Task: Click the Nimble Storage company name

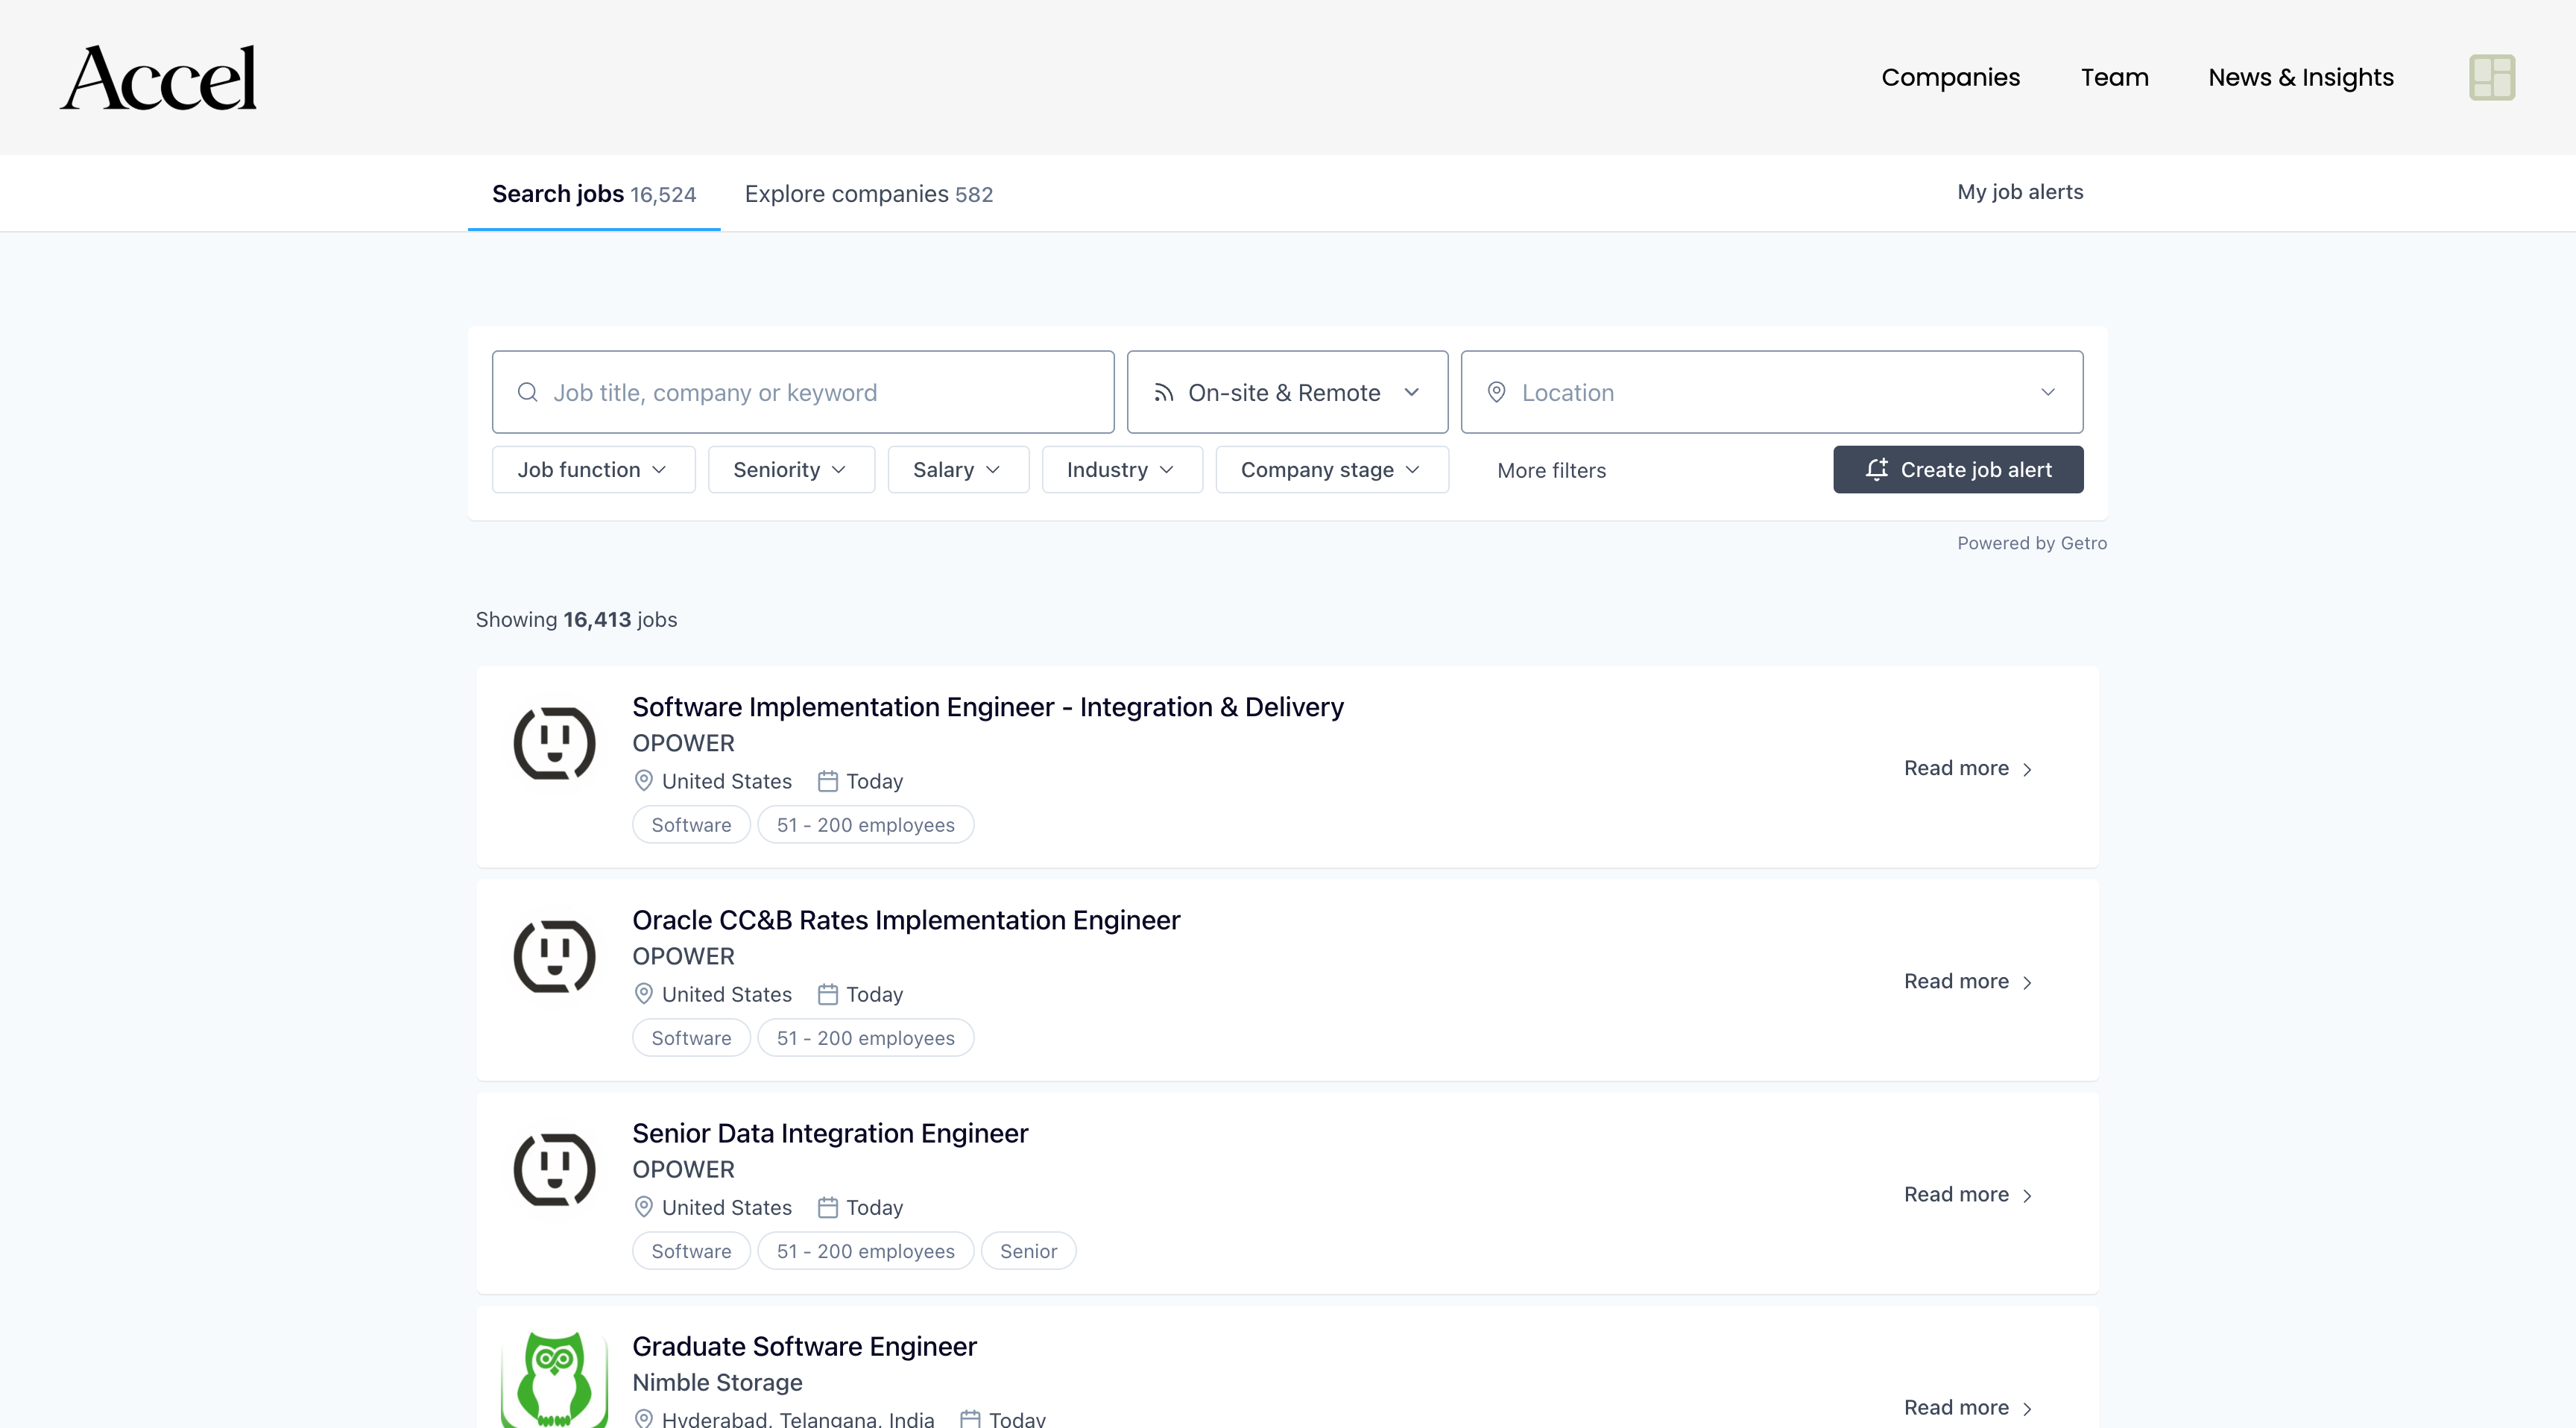Action: (x=717, y=1382)
